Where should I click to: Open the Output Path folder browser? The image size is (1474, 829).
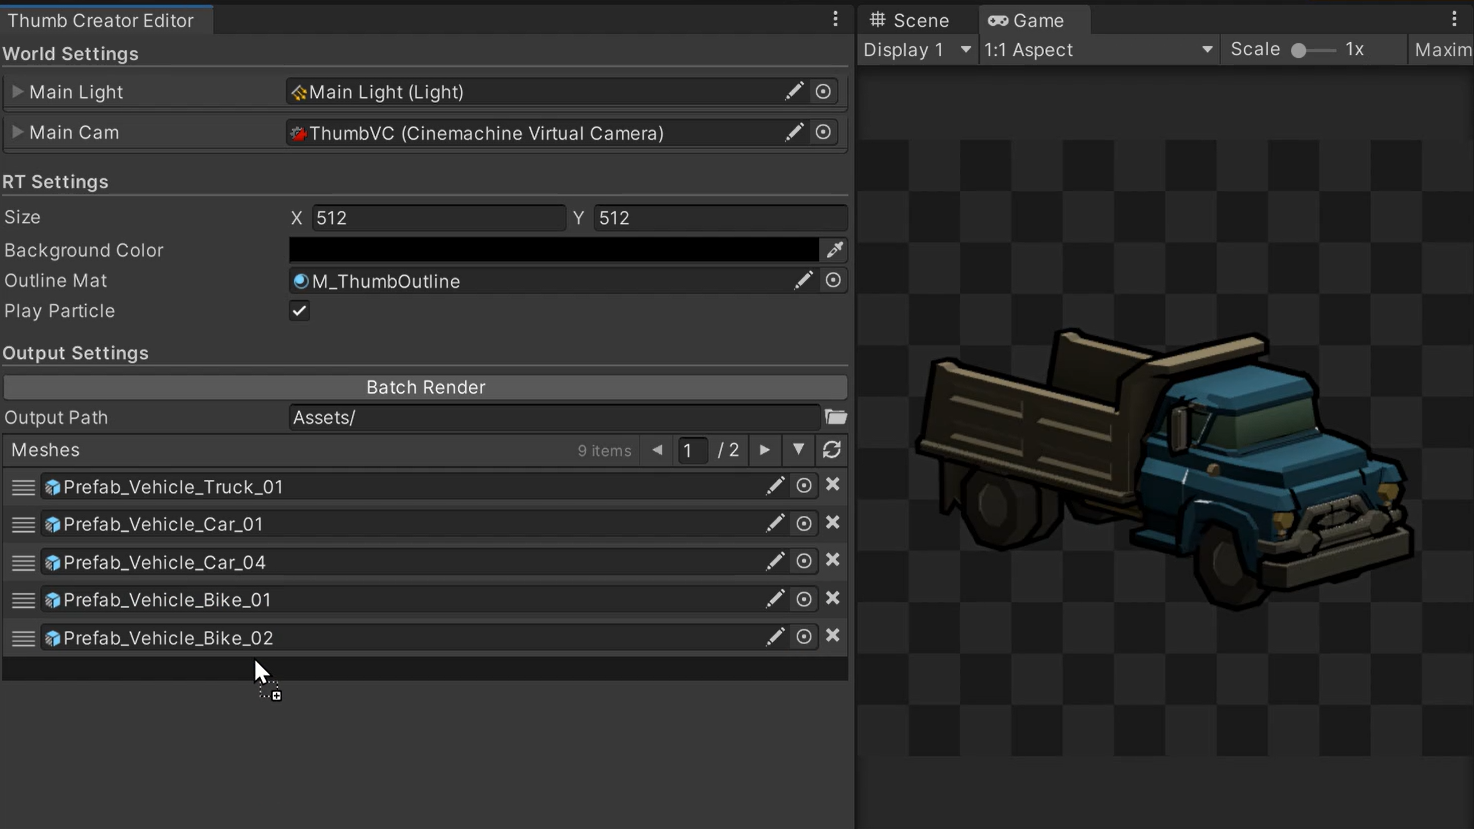[836, 417]
